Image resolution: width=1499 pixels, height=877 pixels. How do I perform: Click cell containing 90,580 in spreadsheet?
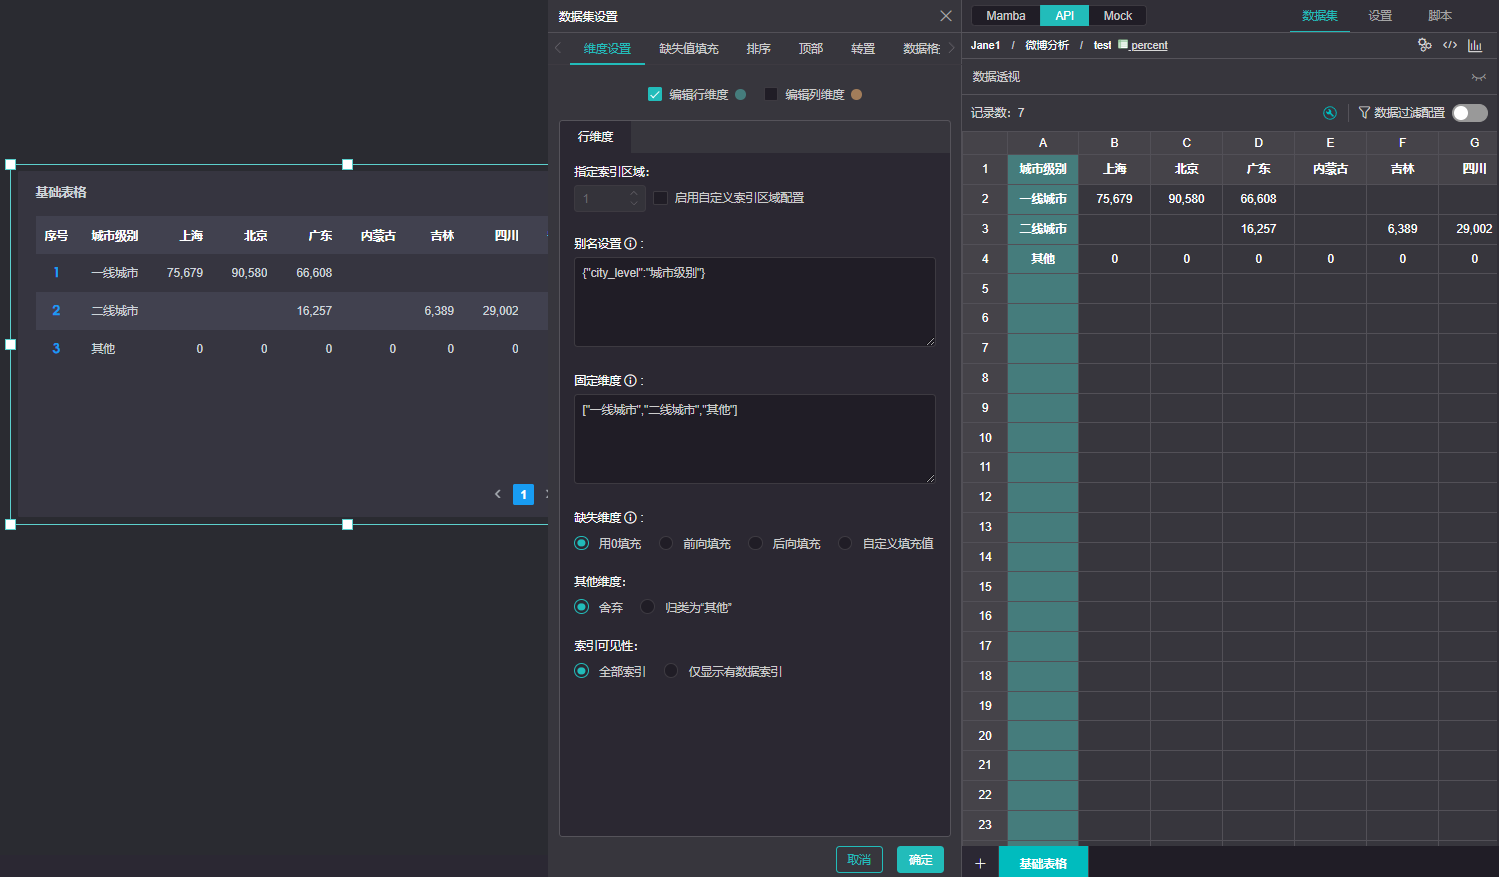(1186, 199)
